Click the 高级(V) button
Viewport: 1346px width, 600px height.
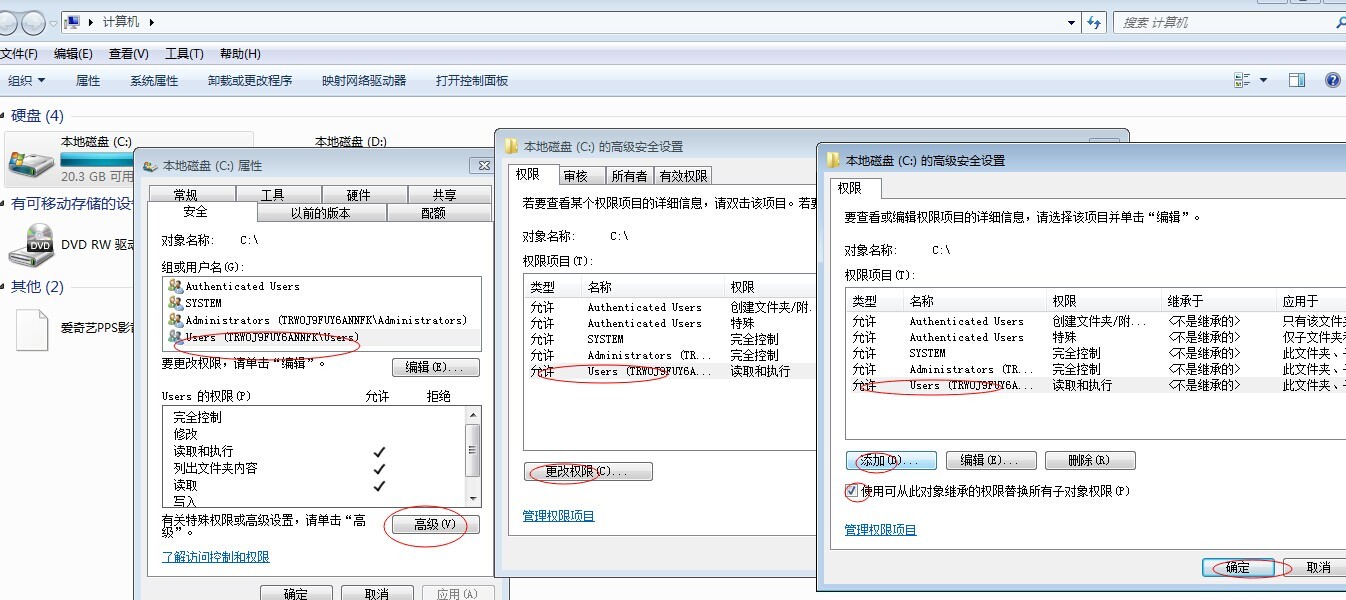pos(434,524)
